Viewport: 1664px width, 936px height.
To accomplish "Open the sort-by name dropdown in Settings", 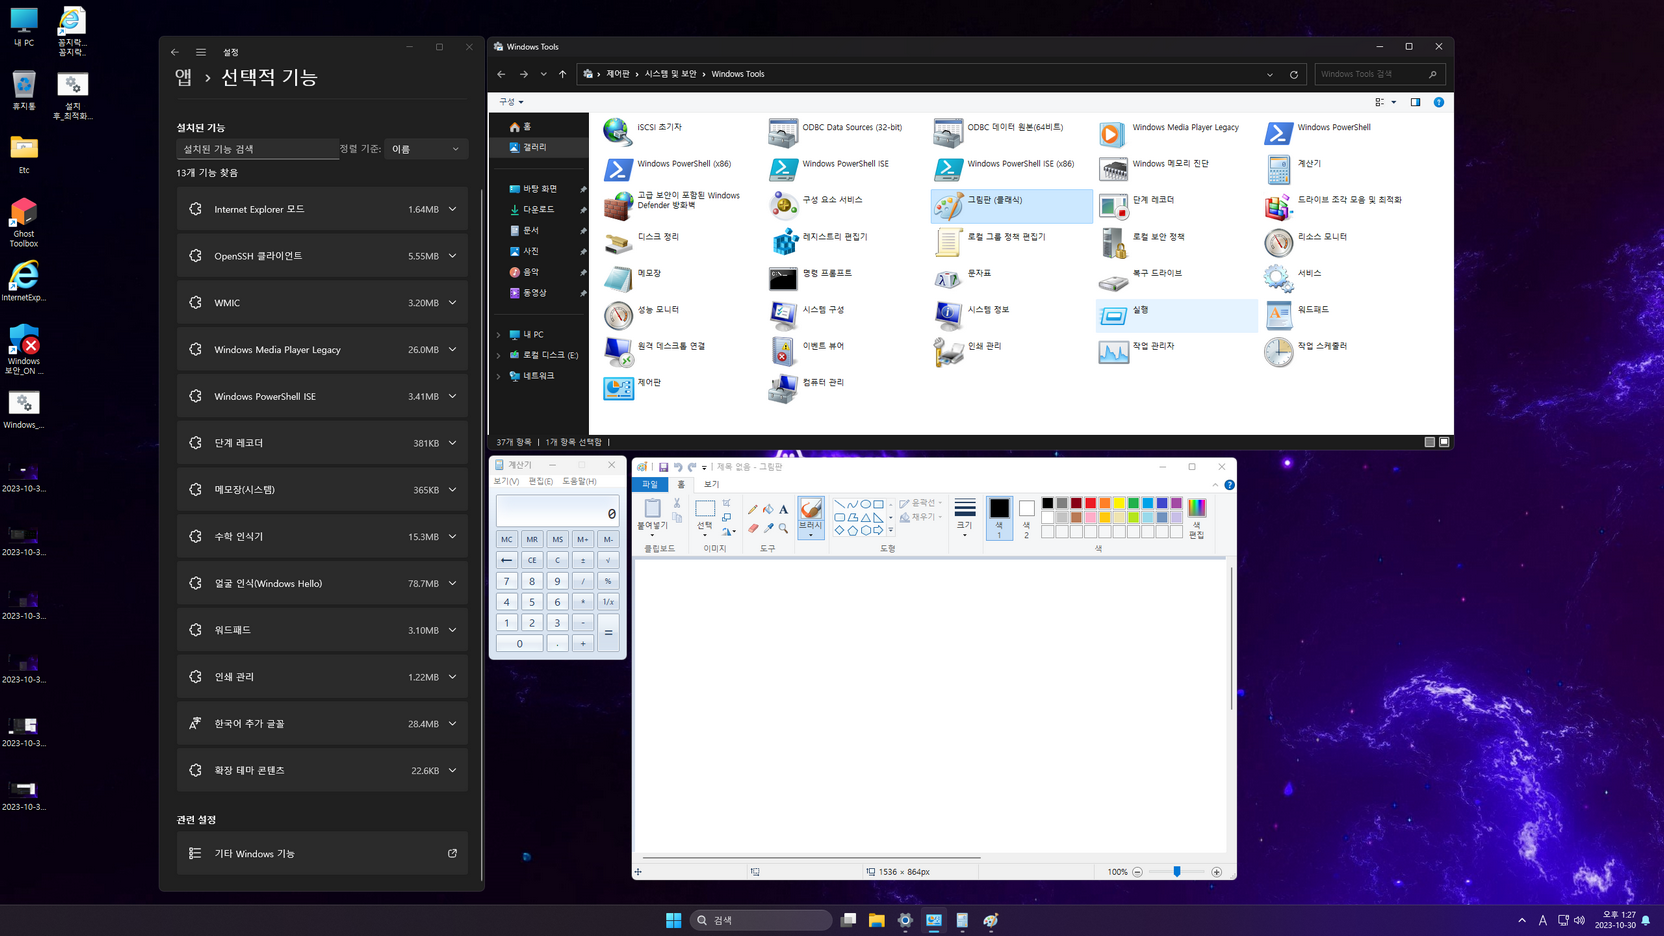I will (x=425, y=149).
